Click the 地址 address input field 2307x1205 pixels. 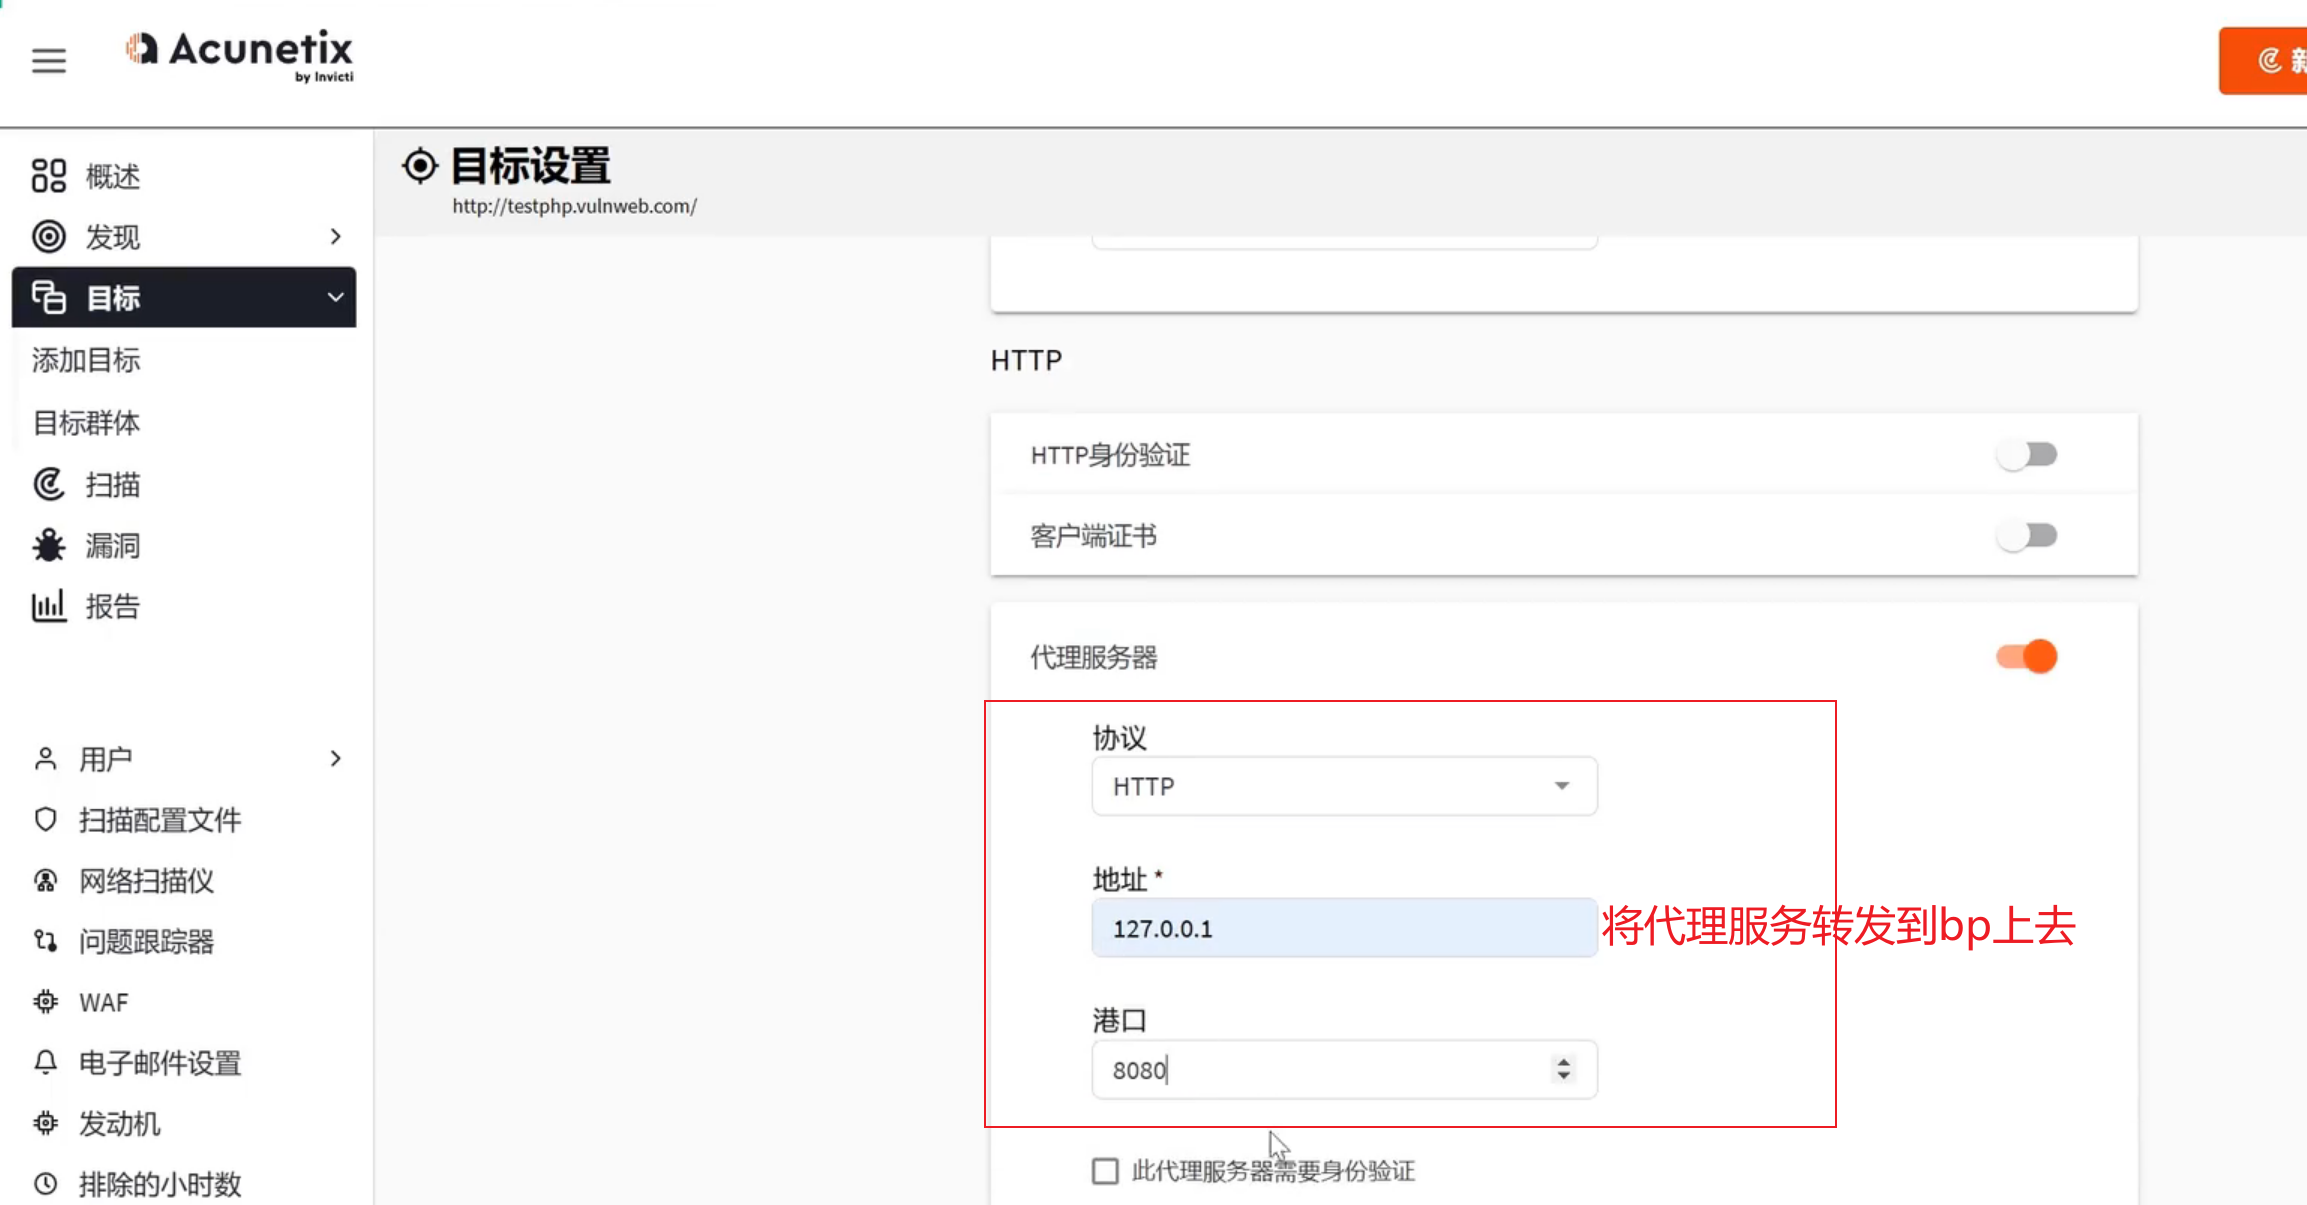pyautogui.click(x=1343, y=928)
